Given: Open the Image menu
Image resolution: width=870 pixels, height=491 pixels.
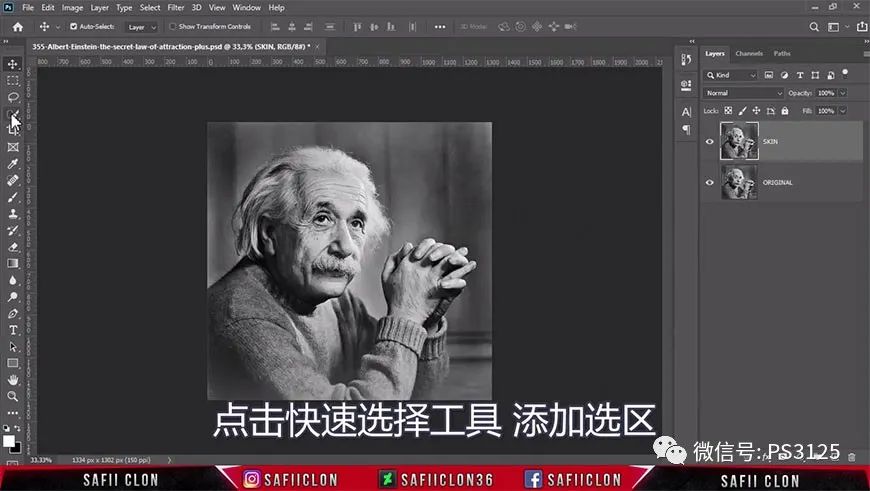Looking at the screenshot, I should [72, 8].
